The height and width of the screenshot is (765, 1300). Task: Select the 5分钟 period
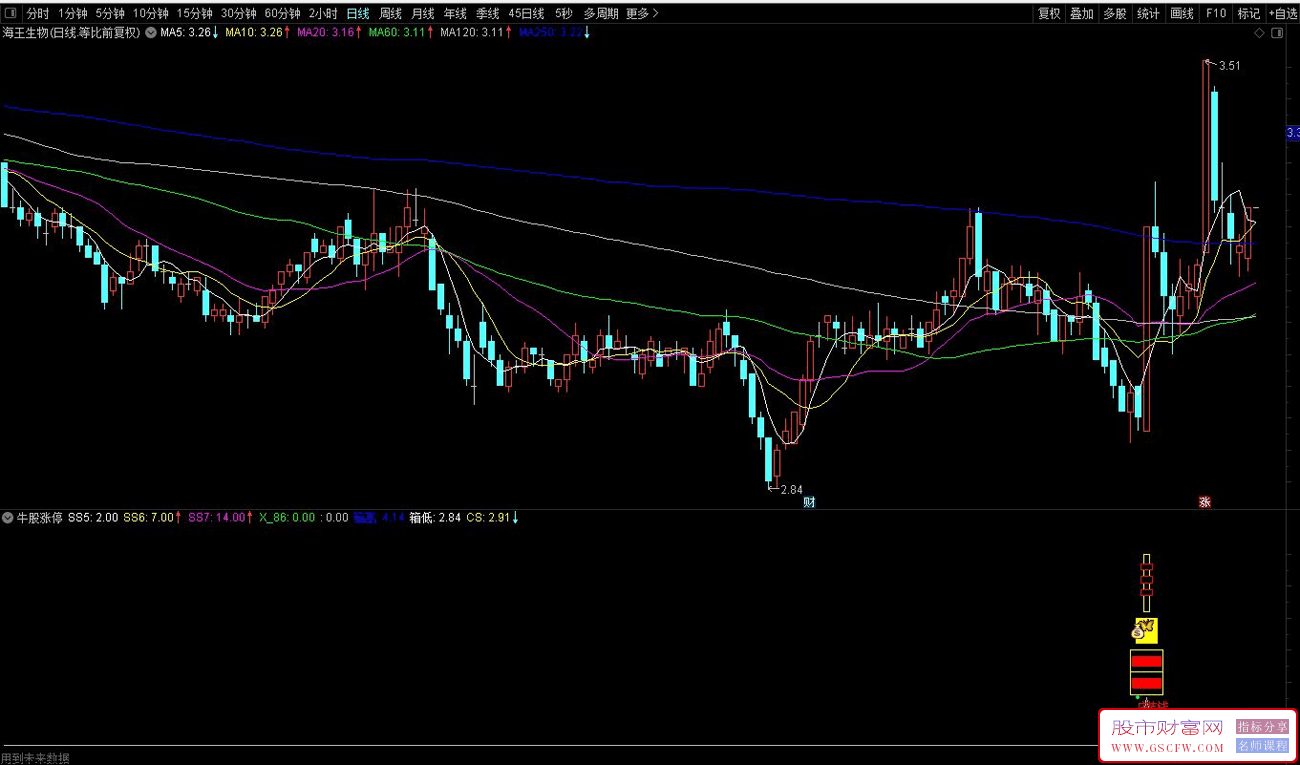[x=110, y=14]
